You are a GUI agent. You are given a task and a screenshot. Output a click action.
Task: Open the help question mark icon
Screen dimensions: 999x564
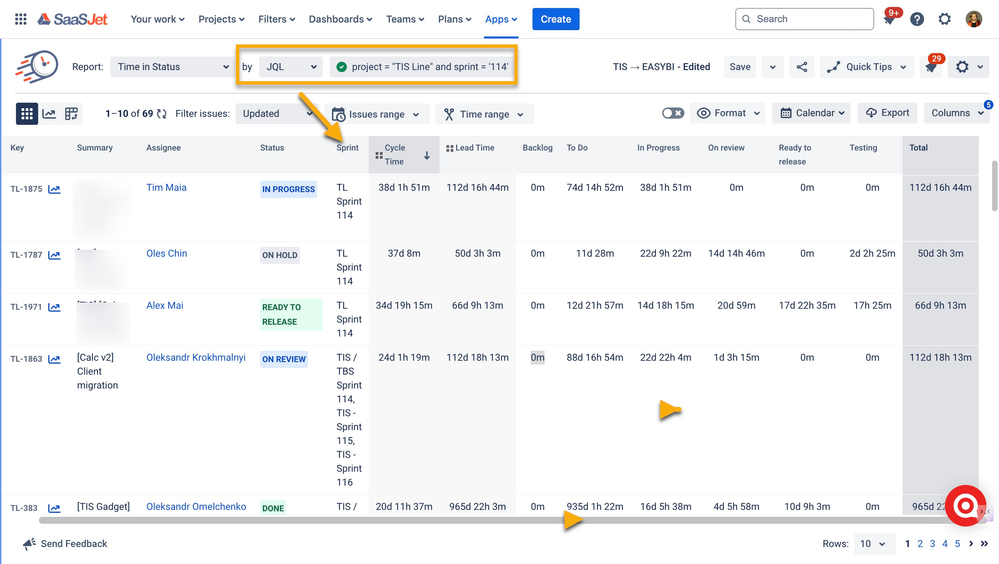click(917, 19)
